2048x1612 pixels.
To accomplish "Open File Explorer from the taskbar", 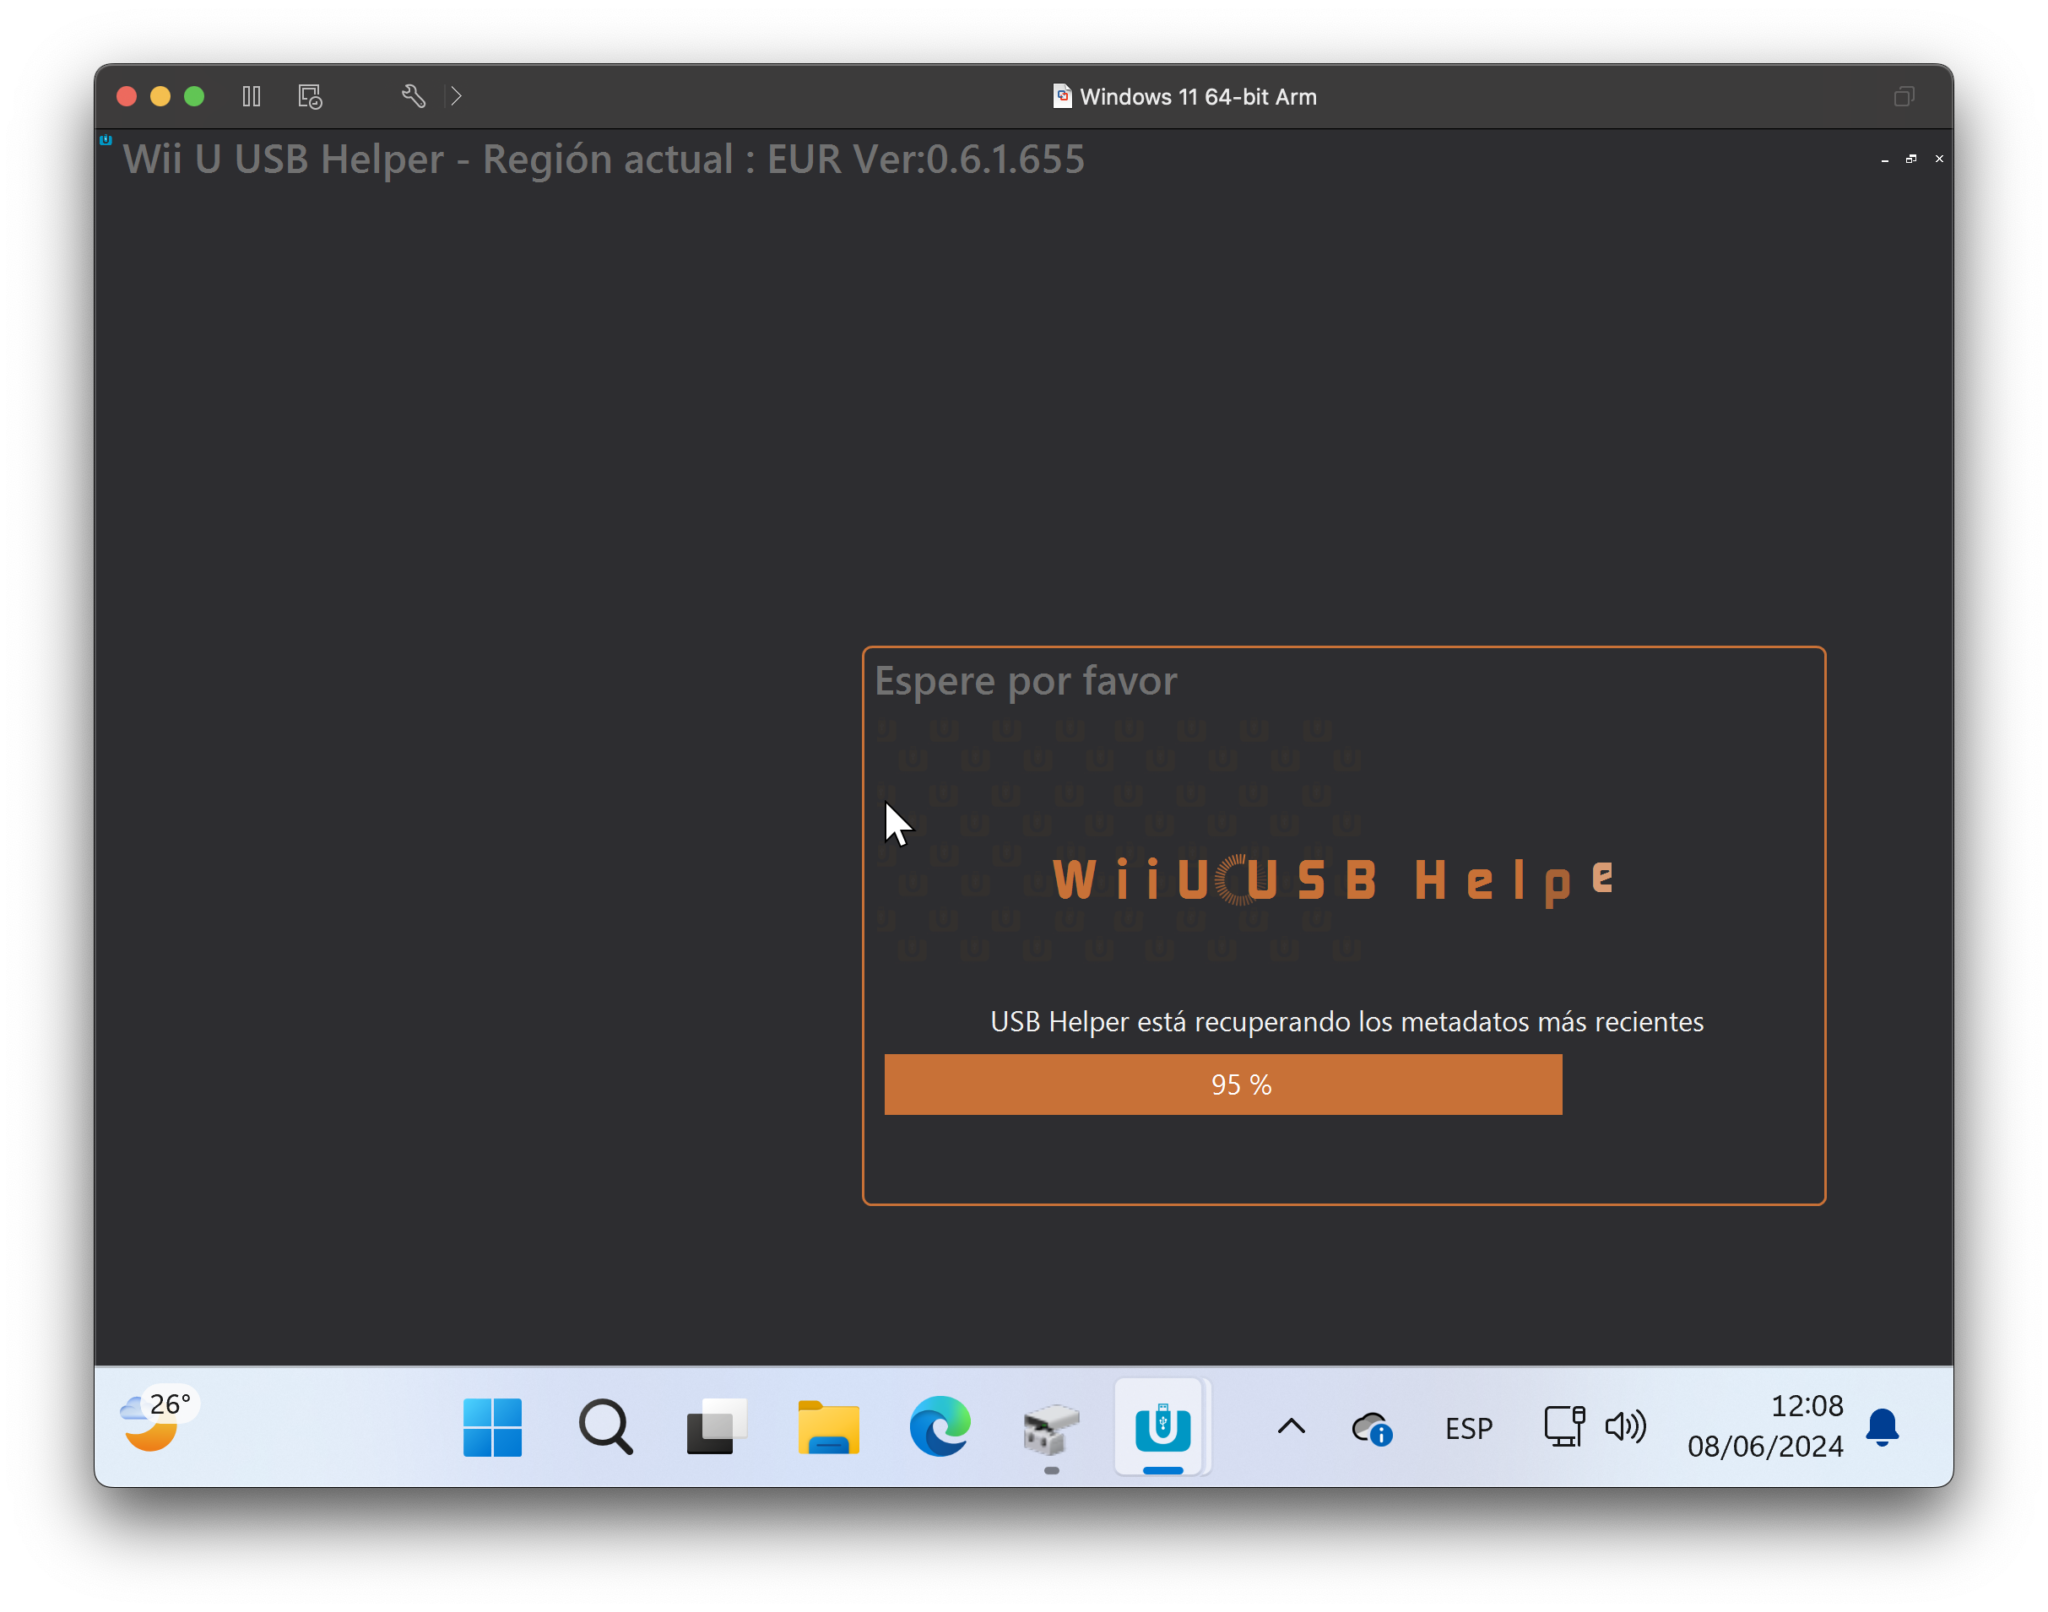I will pyautogui.click(x=827, y=1427).
